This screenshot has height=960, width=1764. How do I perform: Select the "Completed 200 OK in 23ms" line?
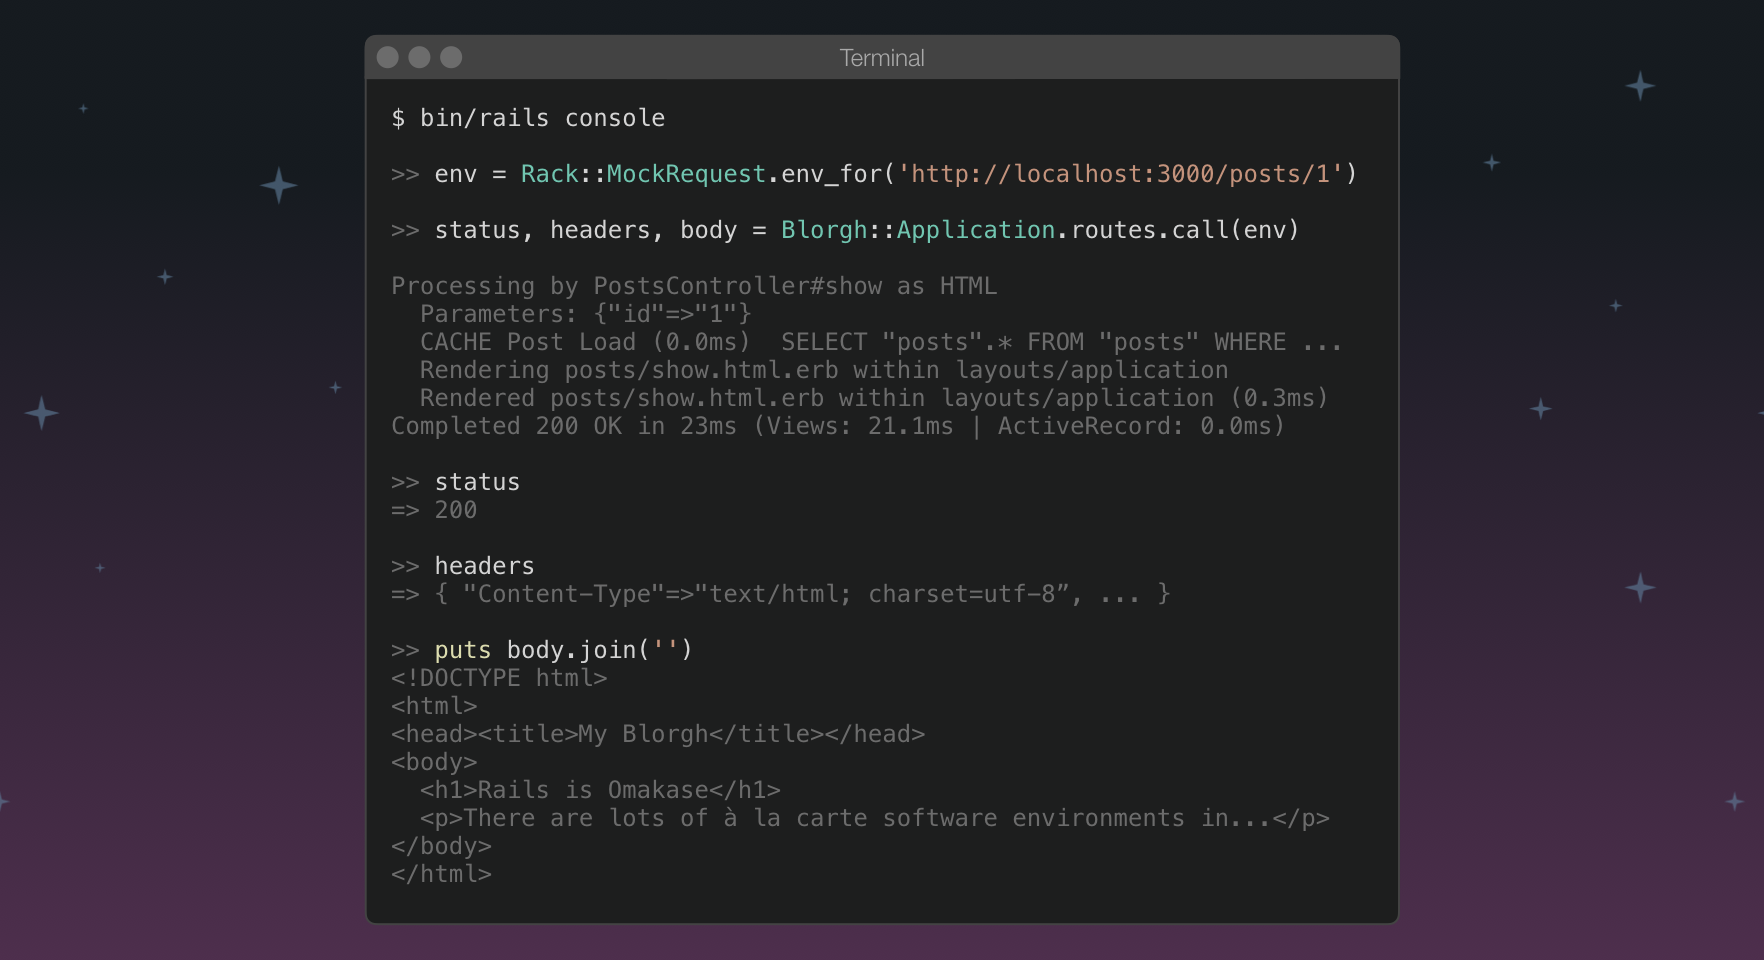pos(838,426)
